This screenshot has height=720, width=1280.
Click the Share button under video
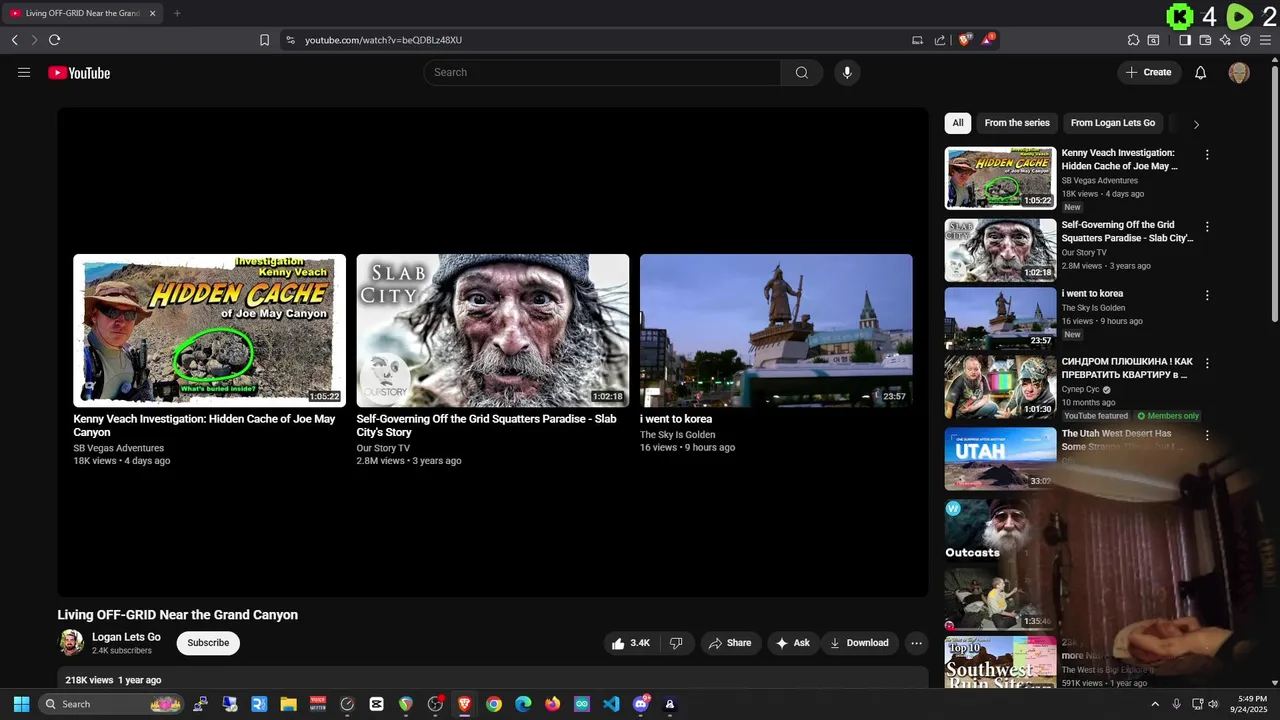730,643
